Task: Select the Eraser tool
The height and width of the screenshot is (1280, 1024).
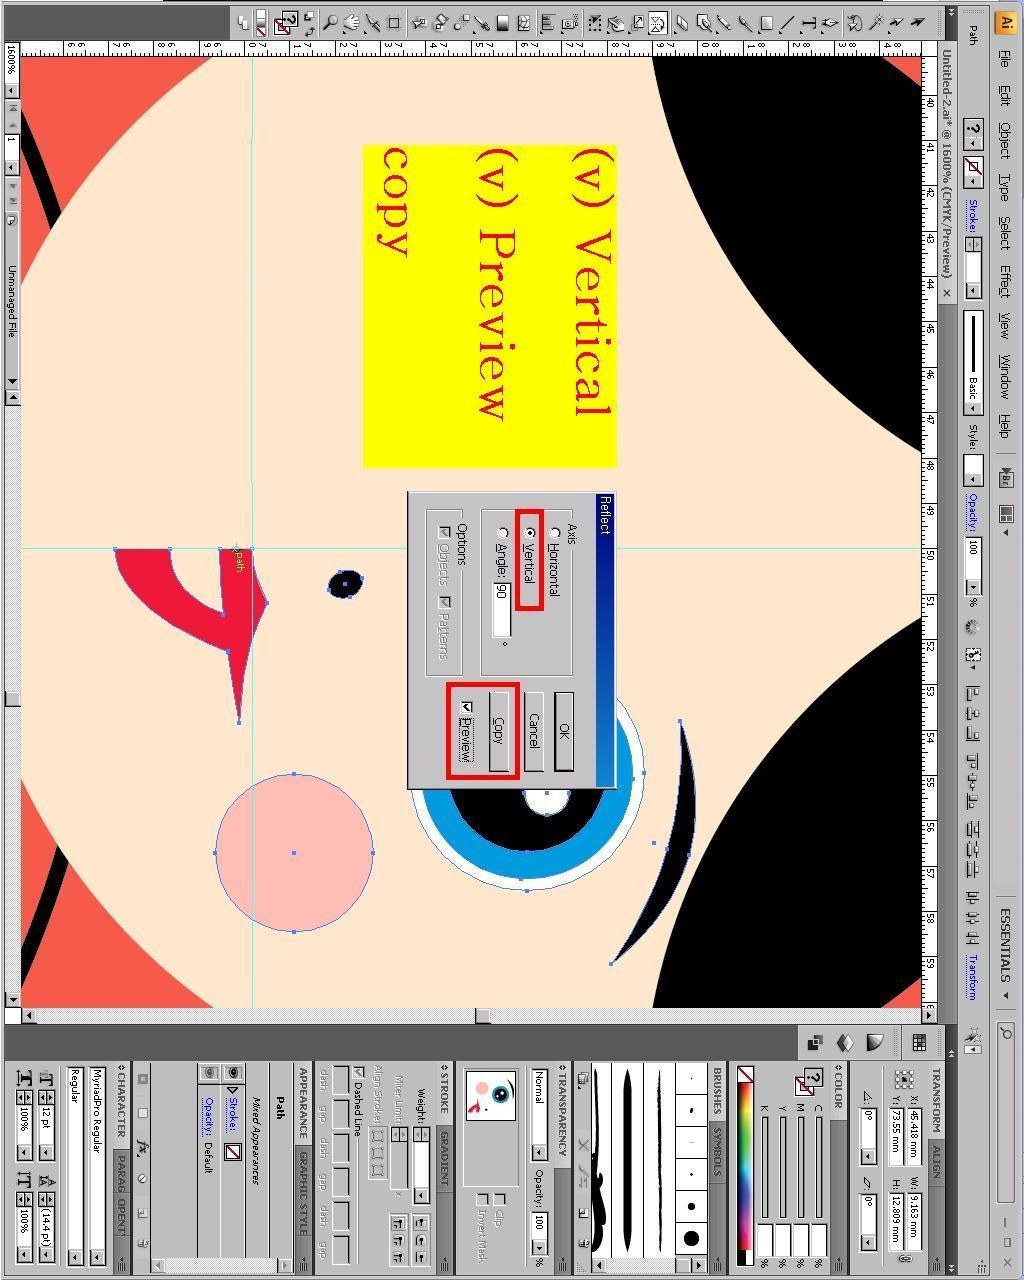Action: [682, 22]
